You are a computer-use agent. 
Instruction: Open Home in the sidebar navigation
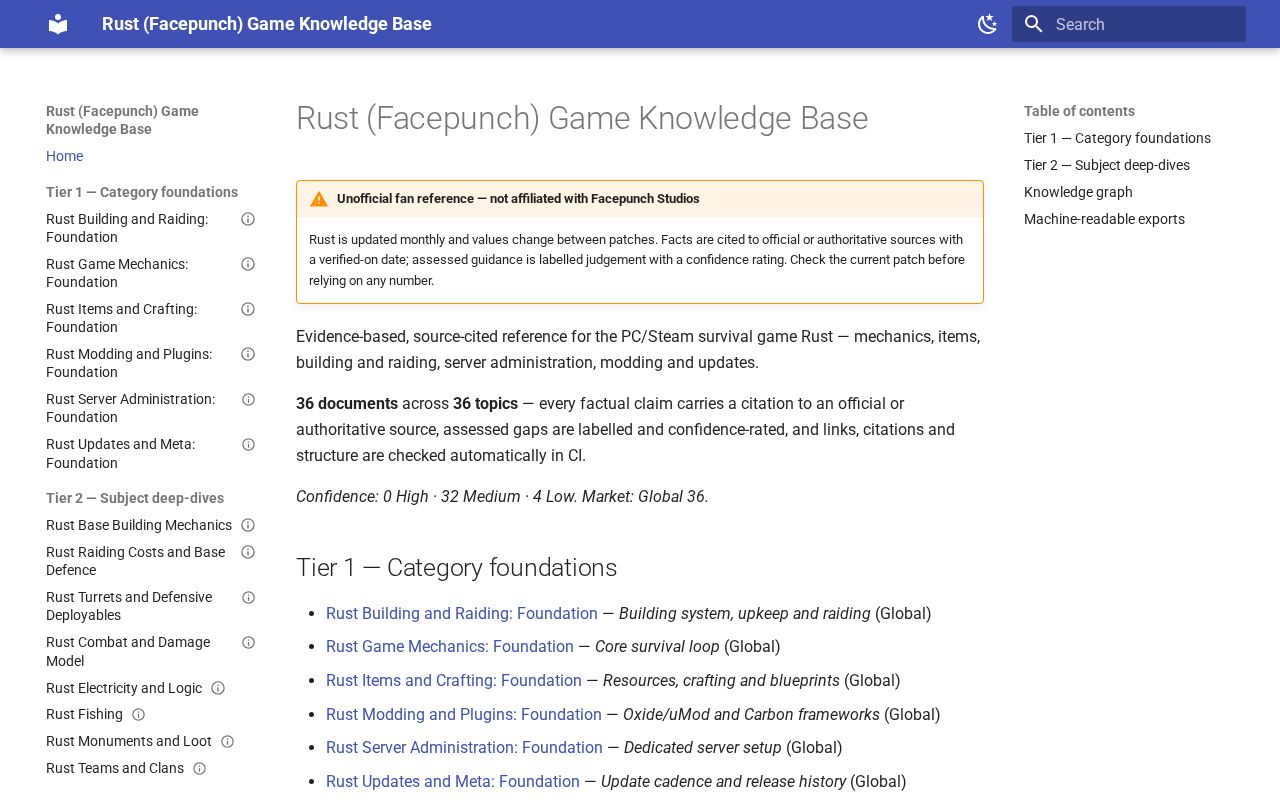coord(64,156)
